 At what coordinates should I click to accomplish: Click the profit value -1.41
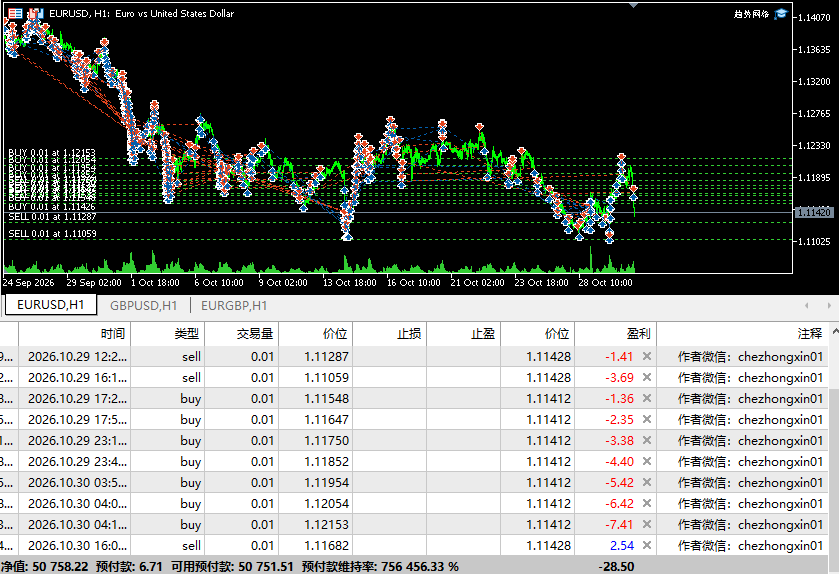(x=620, y=356)
